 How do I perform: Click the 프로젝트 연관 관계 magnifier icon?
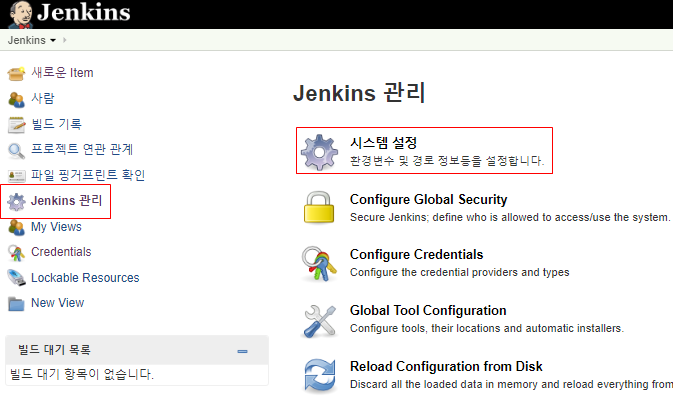click(x=16, y=151)
